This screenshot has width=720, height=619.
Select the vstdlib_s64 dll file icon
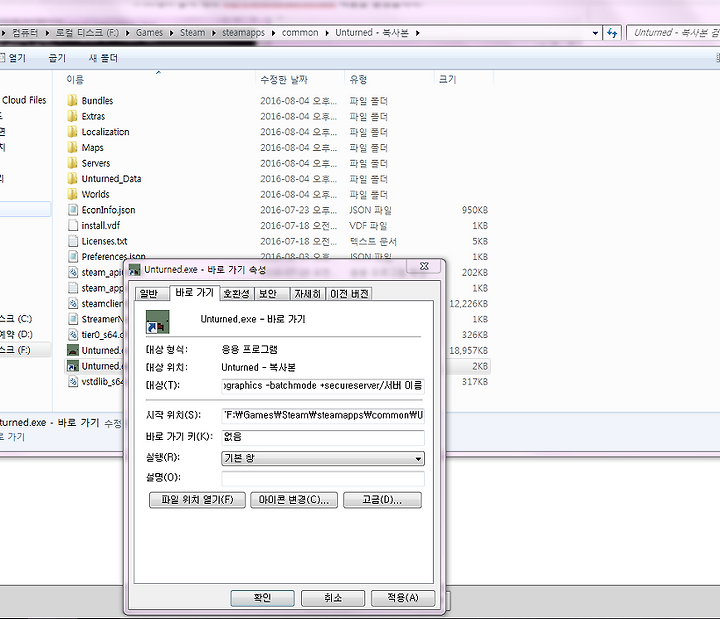coord(73,382)
